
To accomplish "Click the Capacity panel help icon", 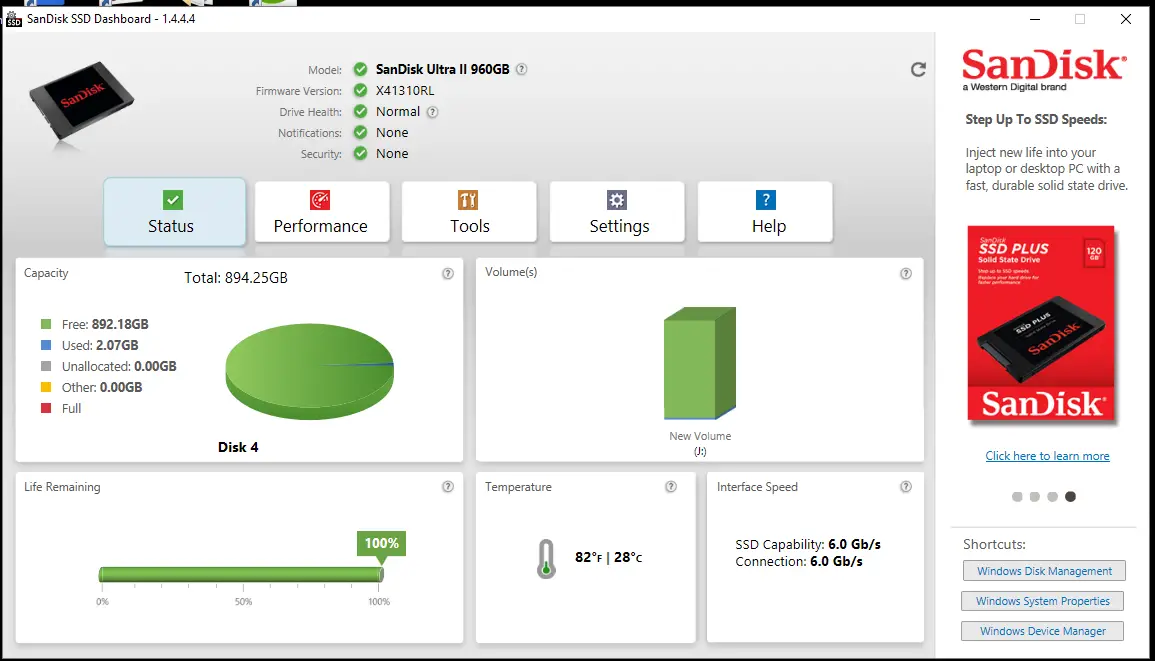I will click(448, 273).
